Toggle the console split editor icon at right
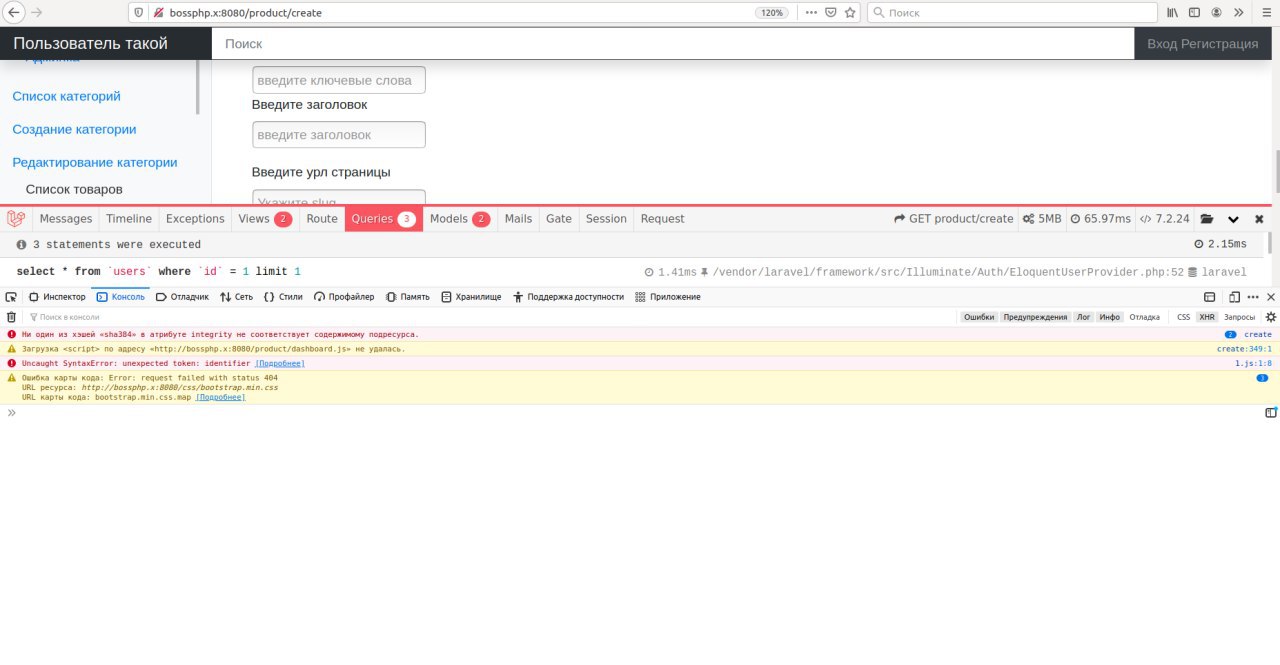 pos(1271,412)
